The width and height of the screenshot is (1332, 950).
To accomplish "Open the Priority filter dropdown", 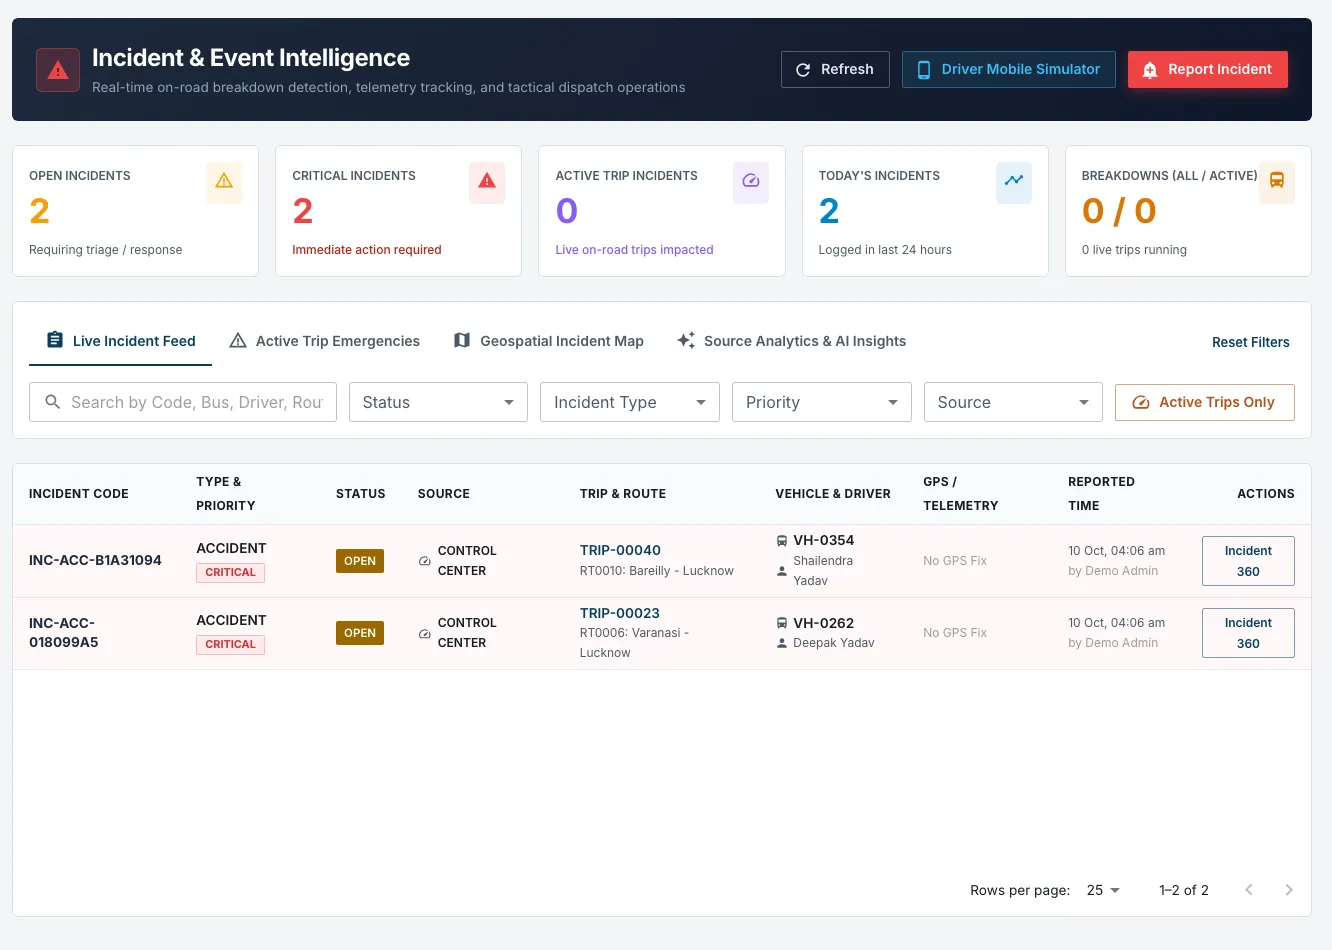I will [x=822, y=402].
